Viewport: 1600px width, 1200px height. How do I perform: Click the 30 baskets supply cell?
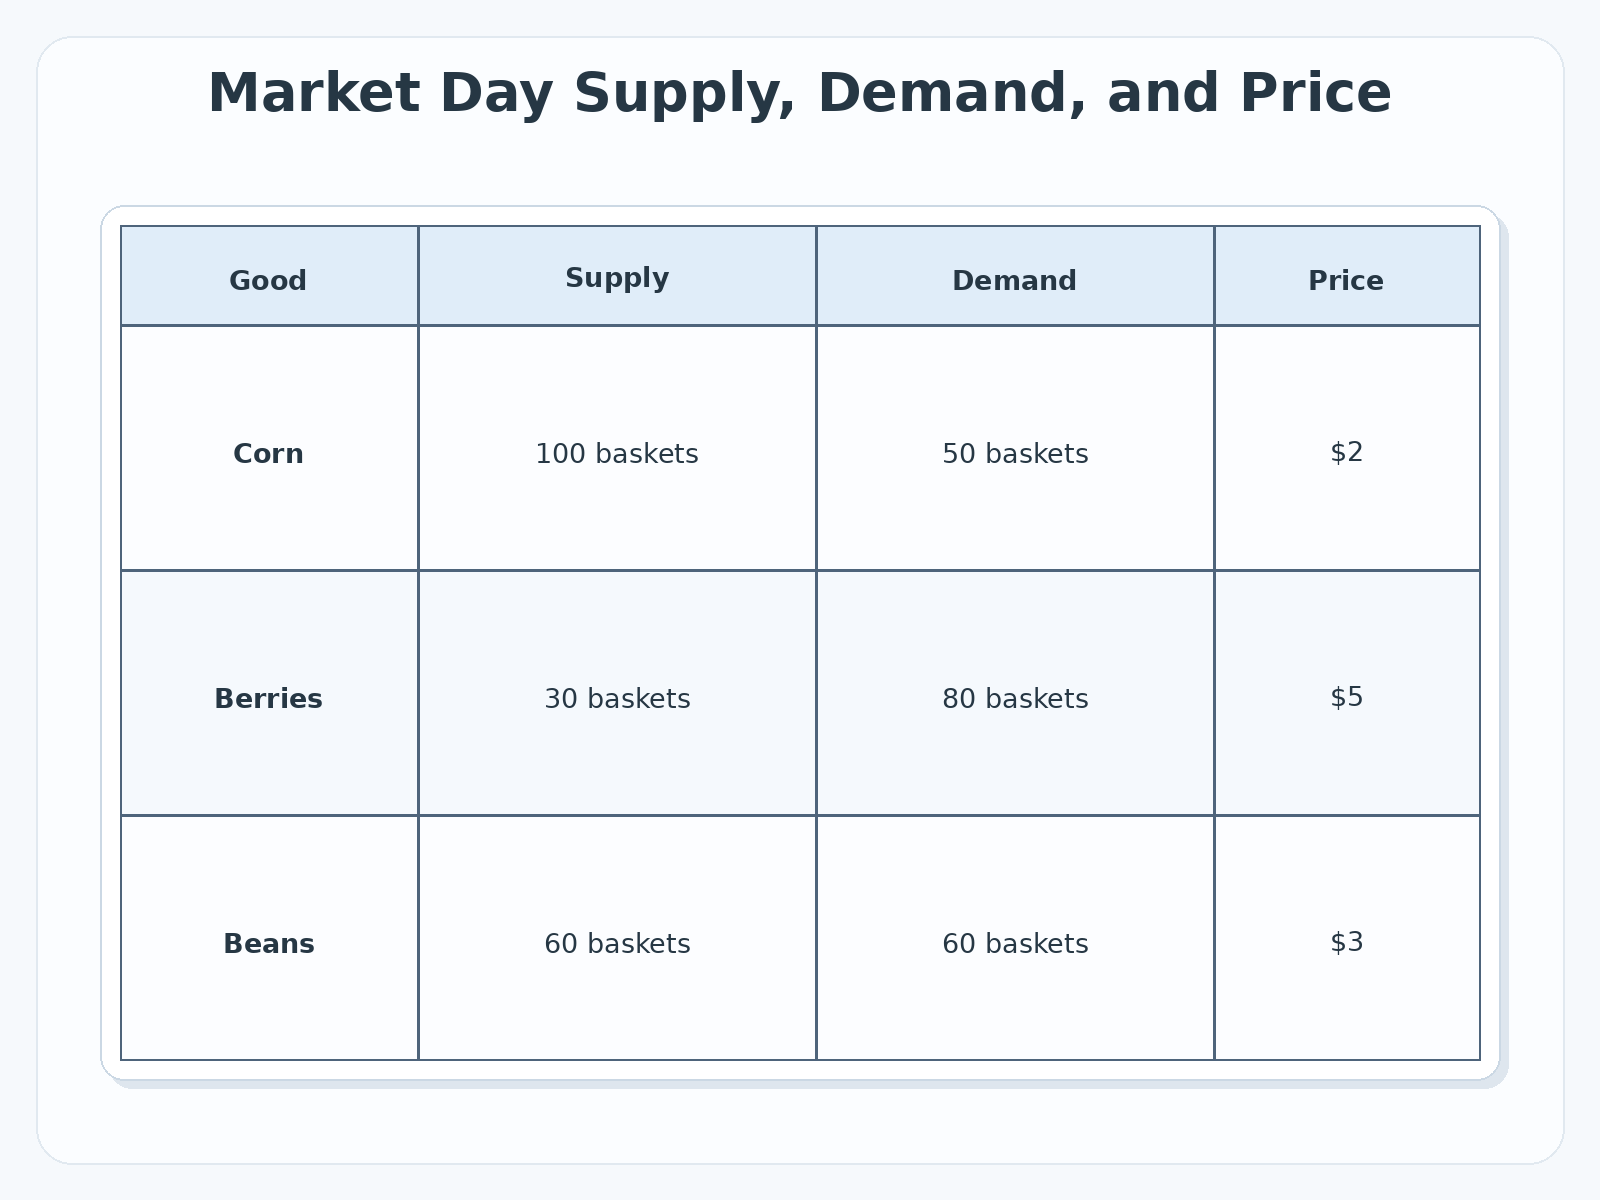[x=617, y=693]
